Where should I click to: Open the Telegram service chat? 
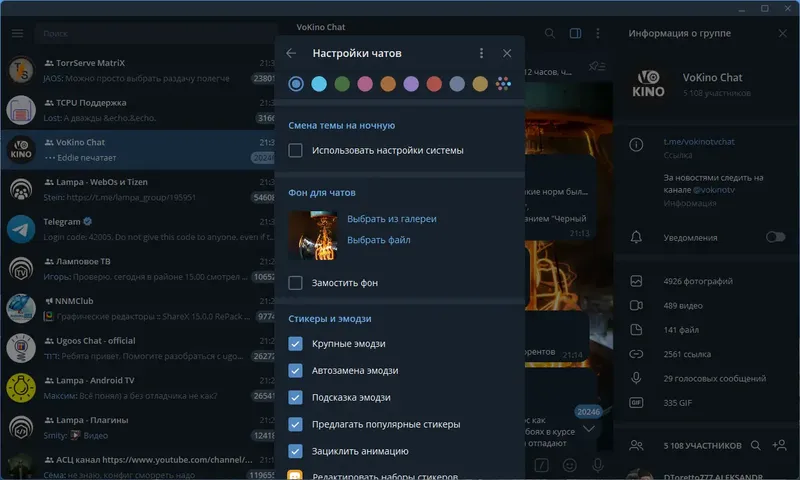pos(138,229)
